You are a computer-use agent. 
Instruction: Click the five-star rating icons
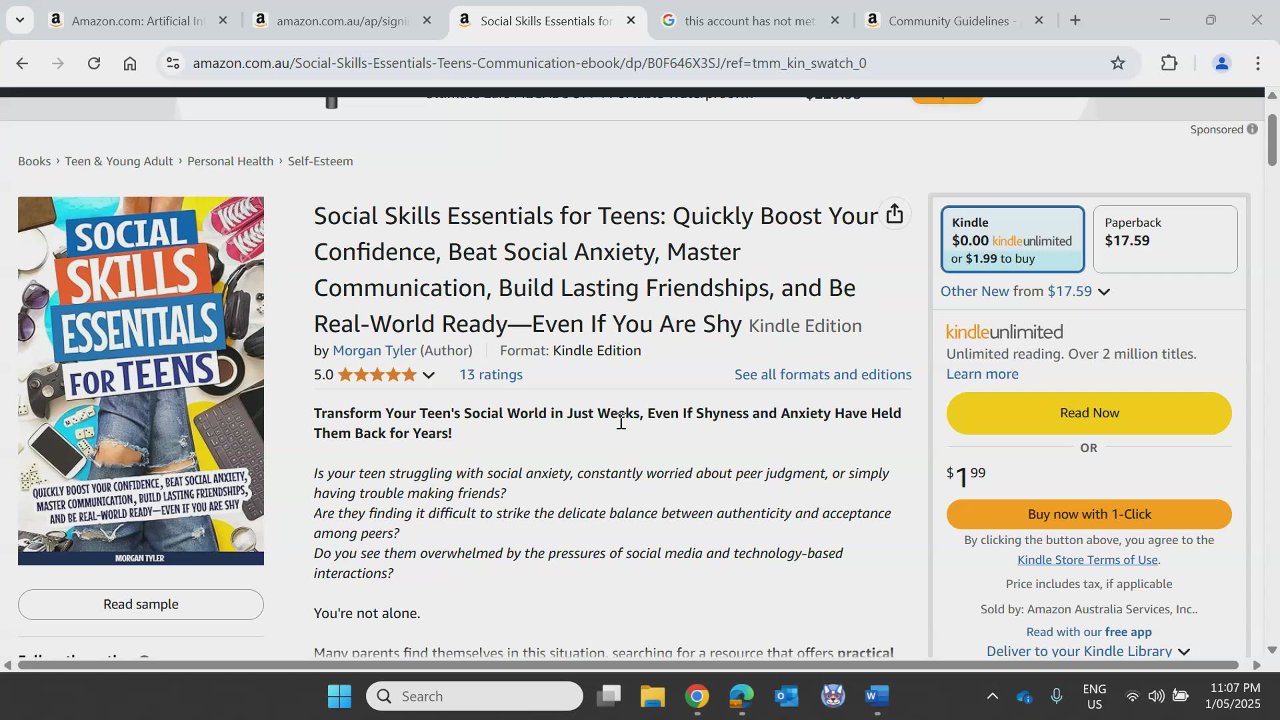pos(377,375)
